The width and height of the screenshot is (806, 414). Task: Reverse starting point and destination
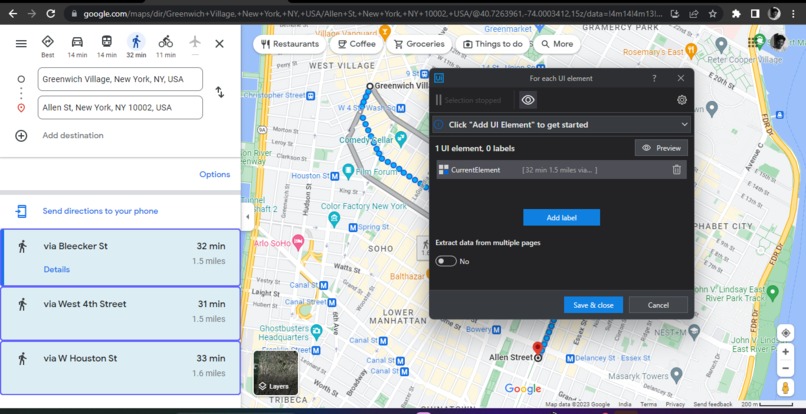pyautogui.click(x=219, y=93)
